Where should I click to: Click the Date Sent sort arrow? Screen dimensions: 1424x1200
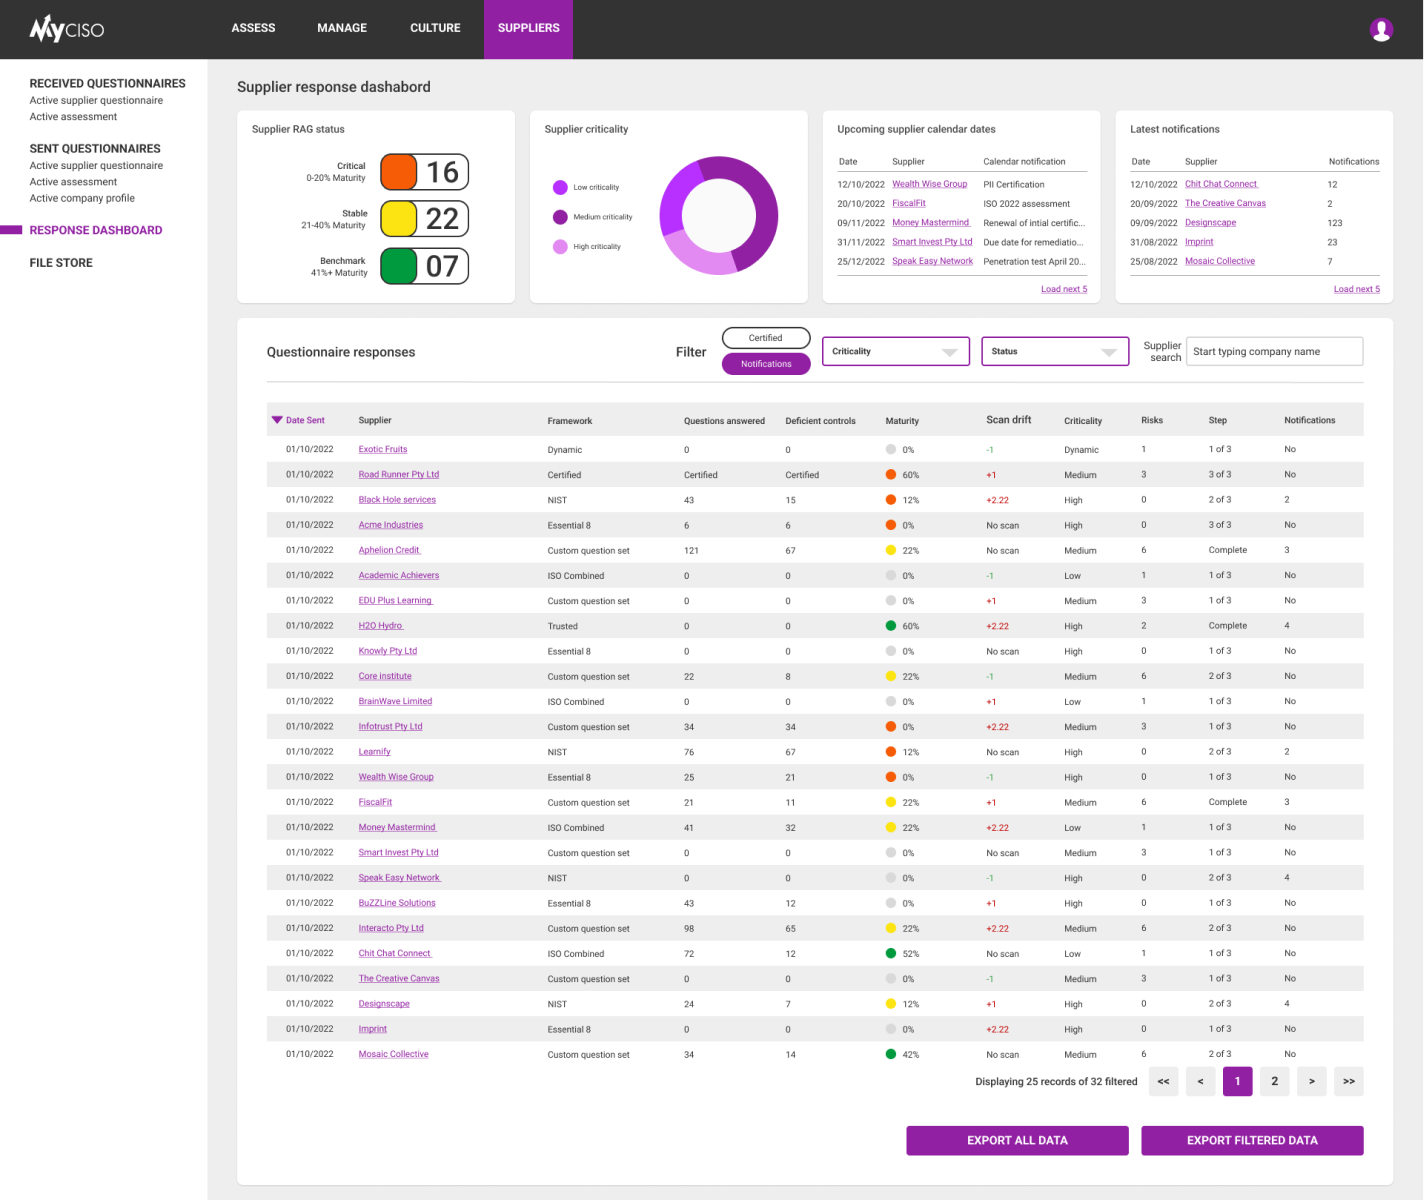point(277,420)
